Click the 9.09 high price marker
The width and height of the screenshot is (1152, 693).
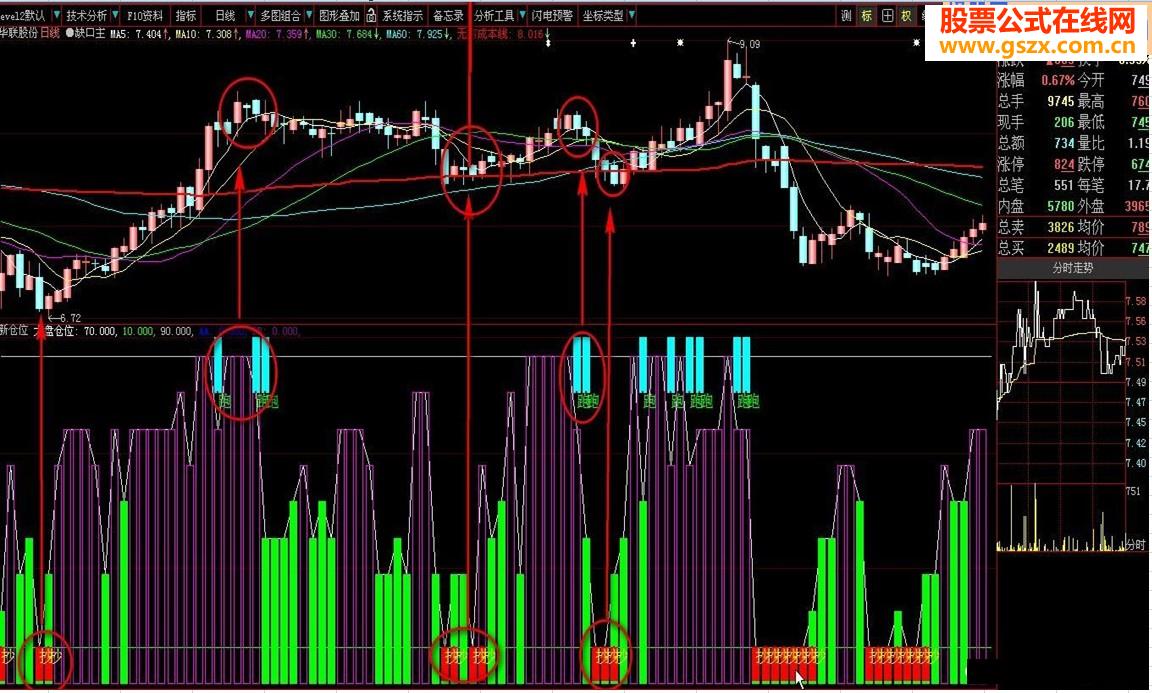click(749, 44)
